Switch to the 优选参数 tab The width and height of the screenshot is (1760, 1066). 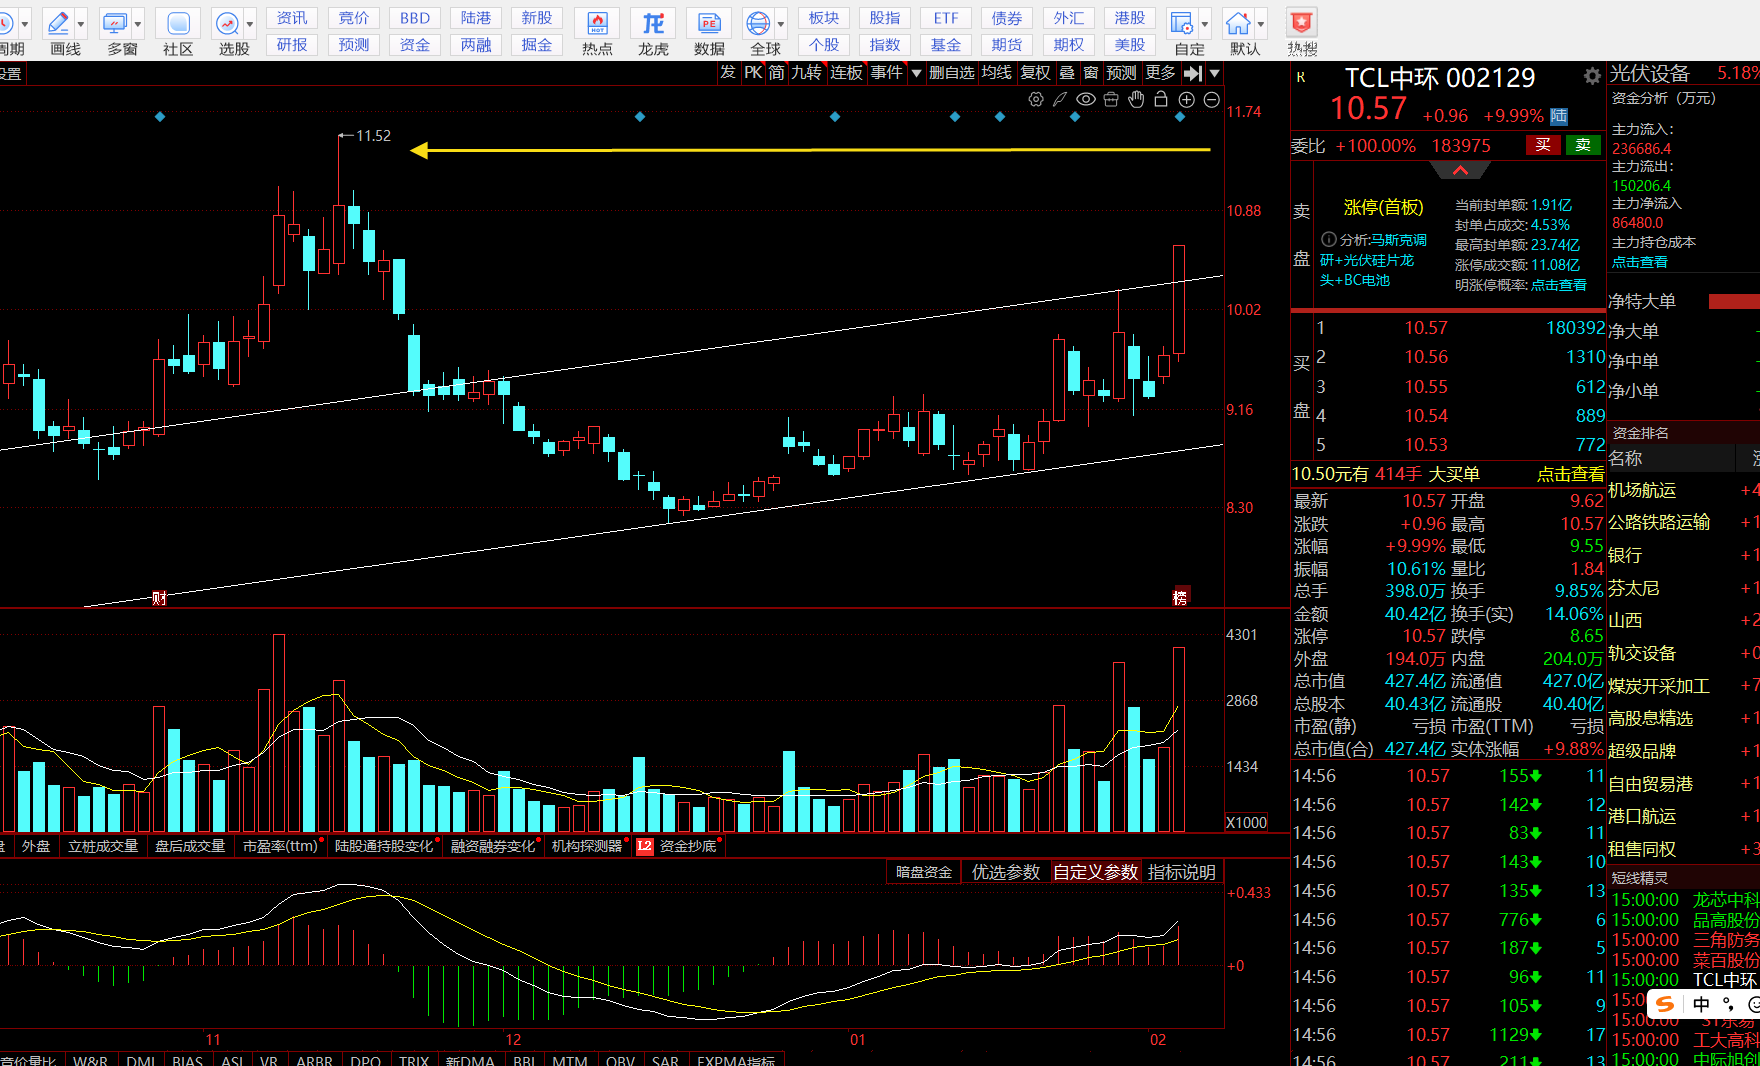(x=1006, y=872)
